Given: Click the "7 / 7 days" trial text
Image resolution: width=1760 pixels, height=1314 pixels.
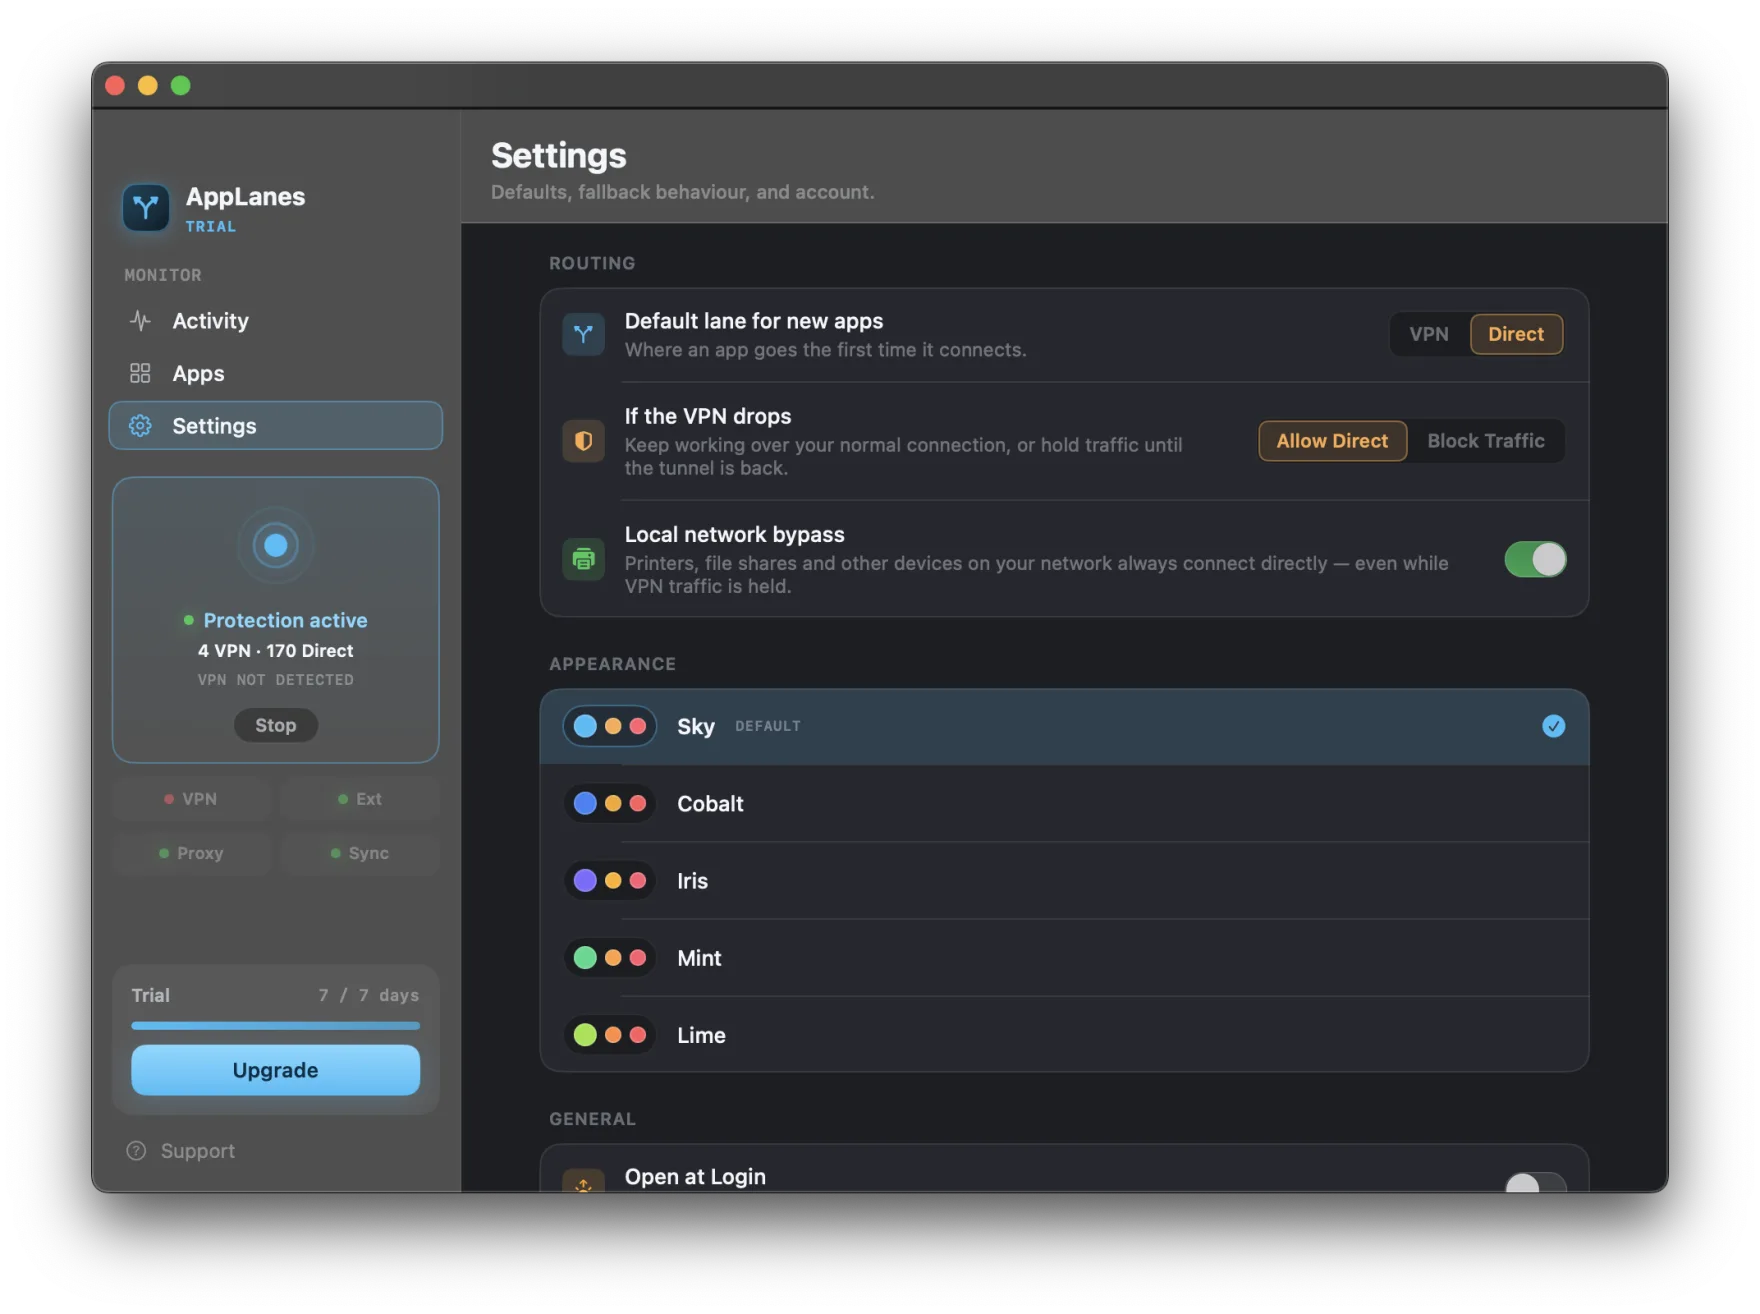Looking at the screenshot, I should pos(369,995).
